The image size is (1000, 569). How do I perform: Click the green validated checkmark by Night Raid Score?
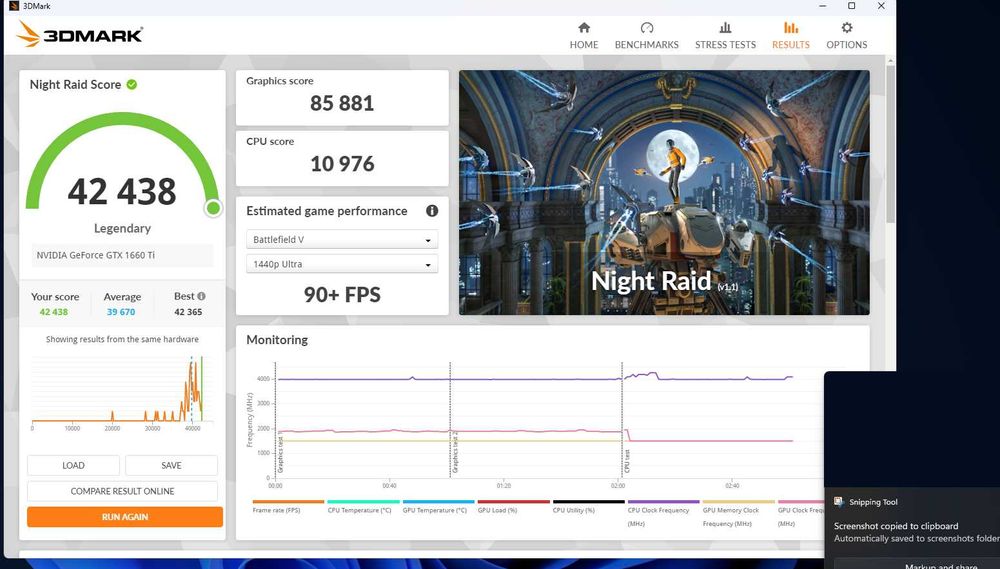click(132, 85)
